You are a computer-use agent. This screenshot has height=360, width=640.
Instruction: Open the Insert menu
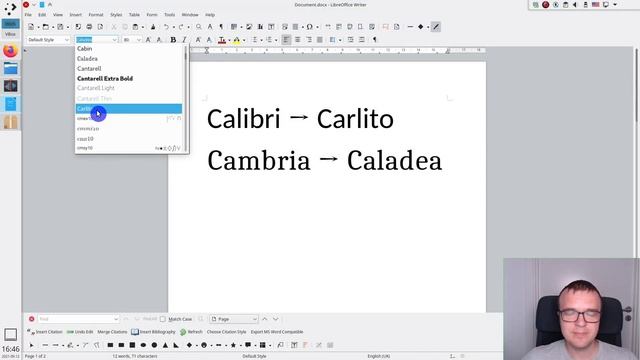76,15
